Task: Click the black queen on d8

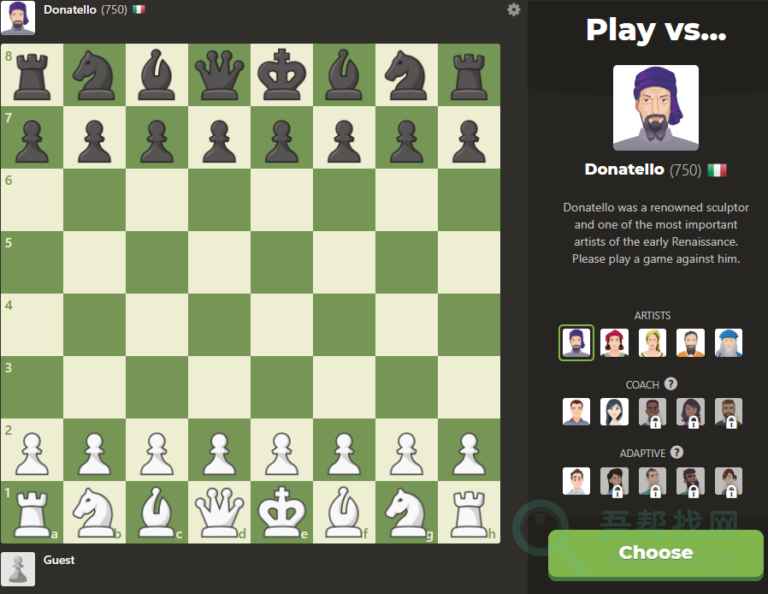Action: tap(219, 75)
